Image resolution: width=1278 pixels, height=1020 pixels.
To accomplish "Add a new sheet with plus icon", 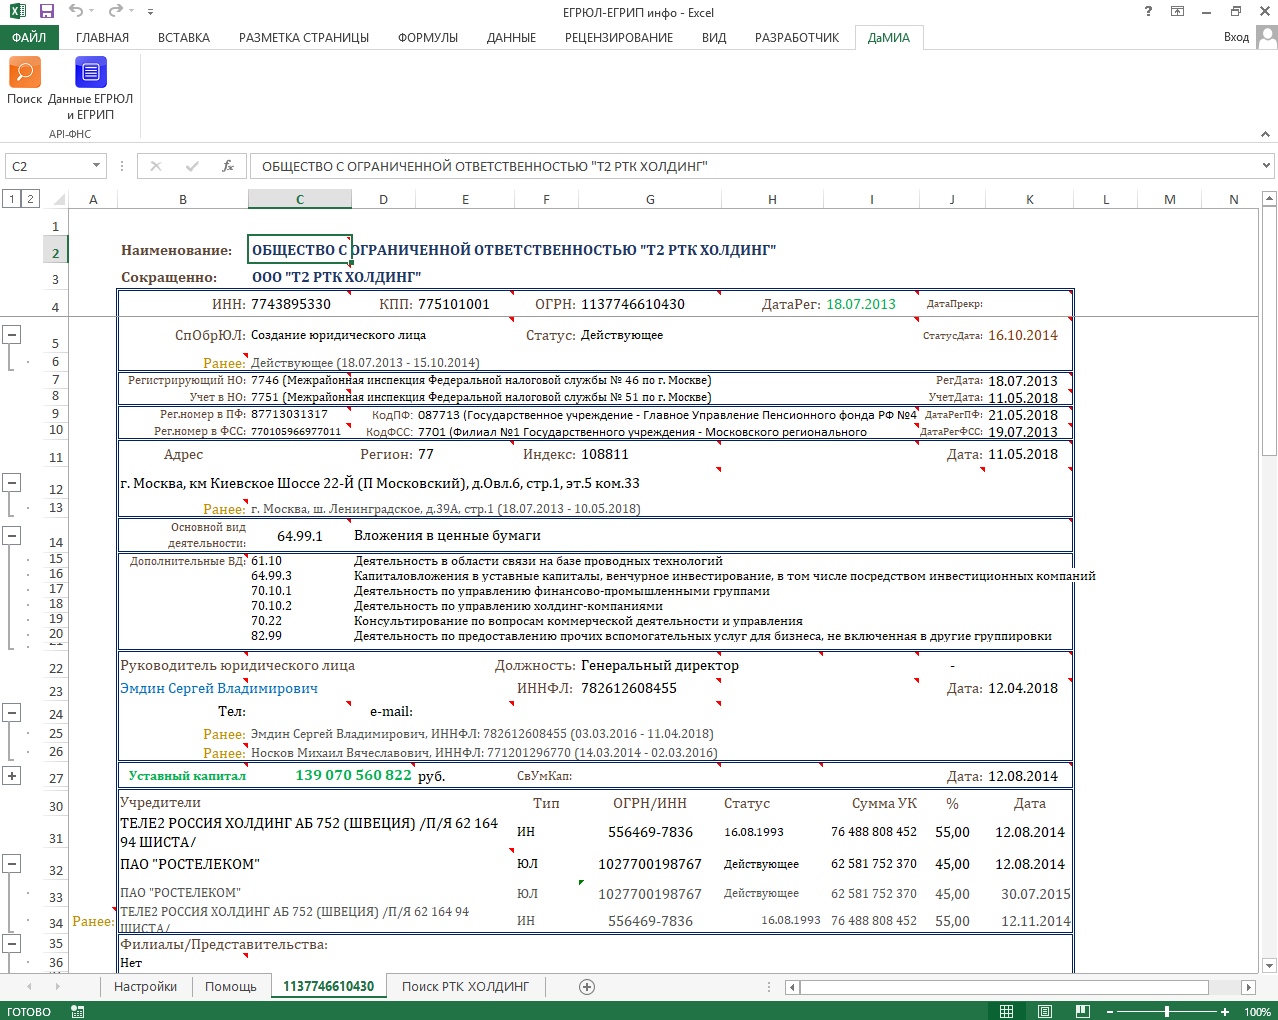I will coord(587,987).
